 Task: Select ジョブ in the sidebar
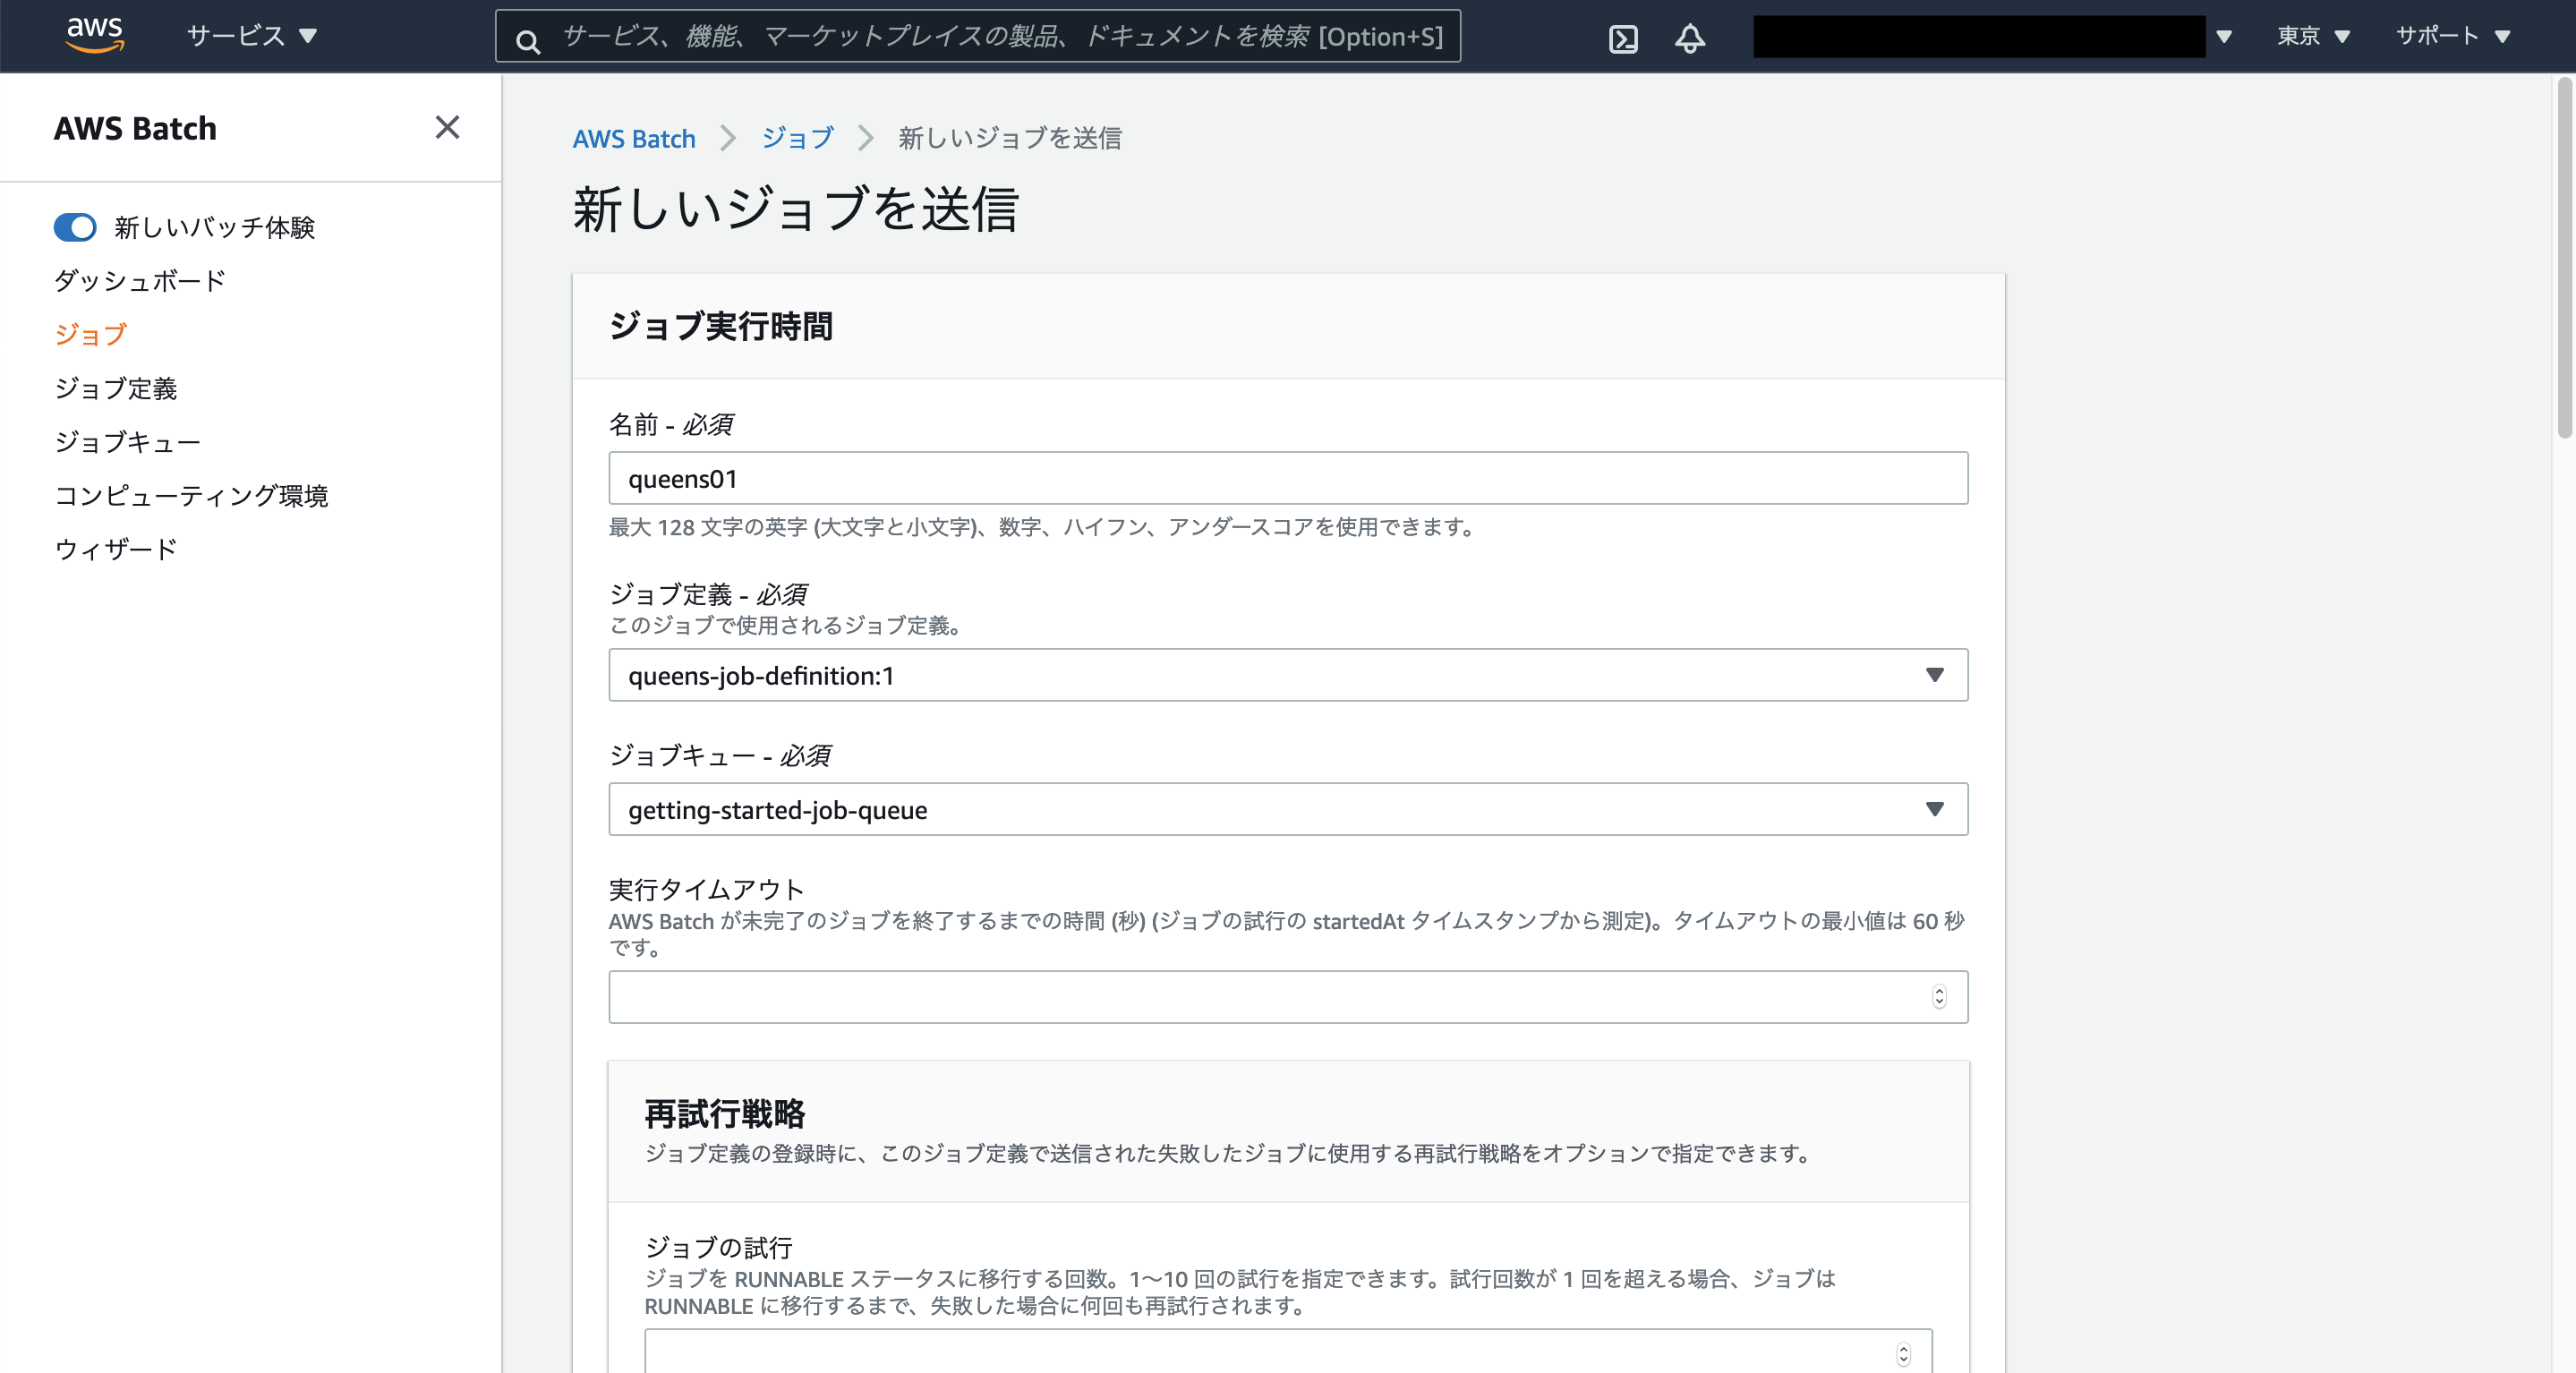click(x=91, y=334)
